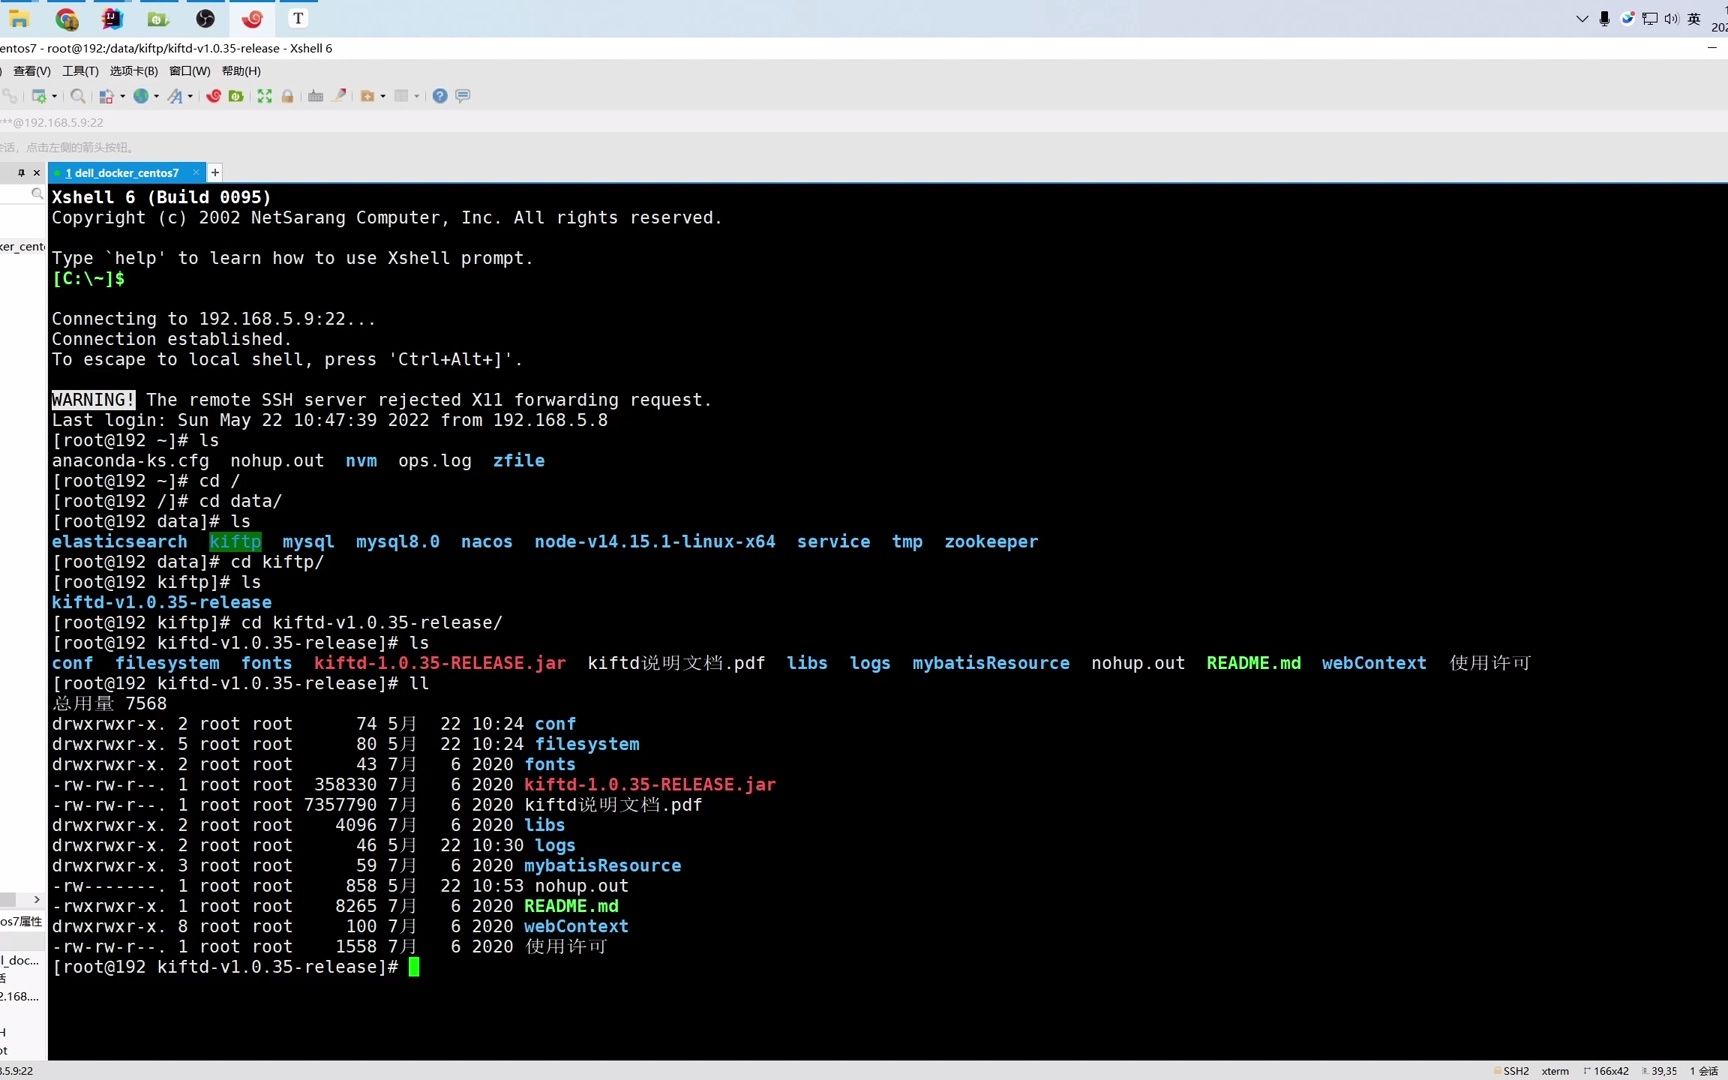
Task: Open the 查看(V) menu
Action: click(x=31, y=71)
